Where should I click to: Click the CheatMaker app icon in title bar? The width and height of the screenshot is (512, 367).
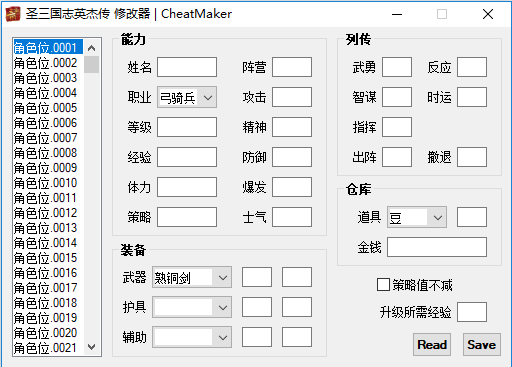pyautogui.click(x=13, y=14)
